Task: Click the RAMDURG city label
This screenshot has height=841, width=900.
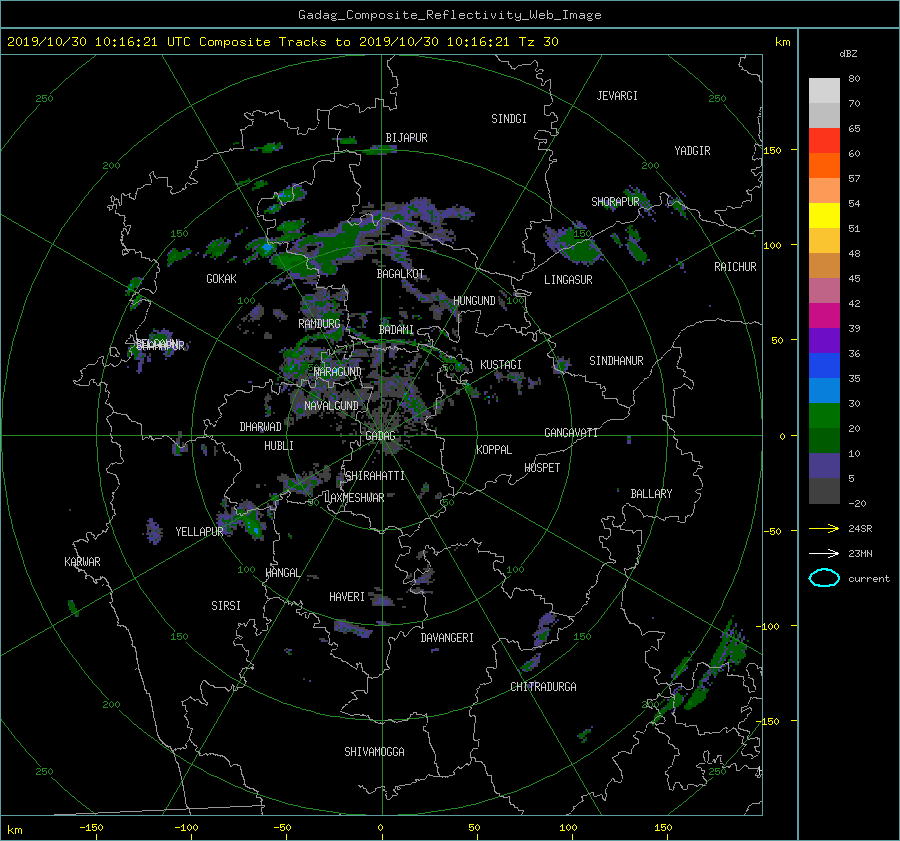Action: tap(319, 324)
